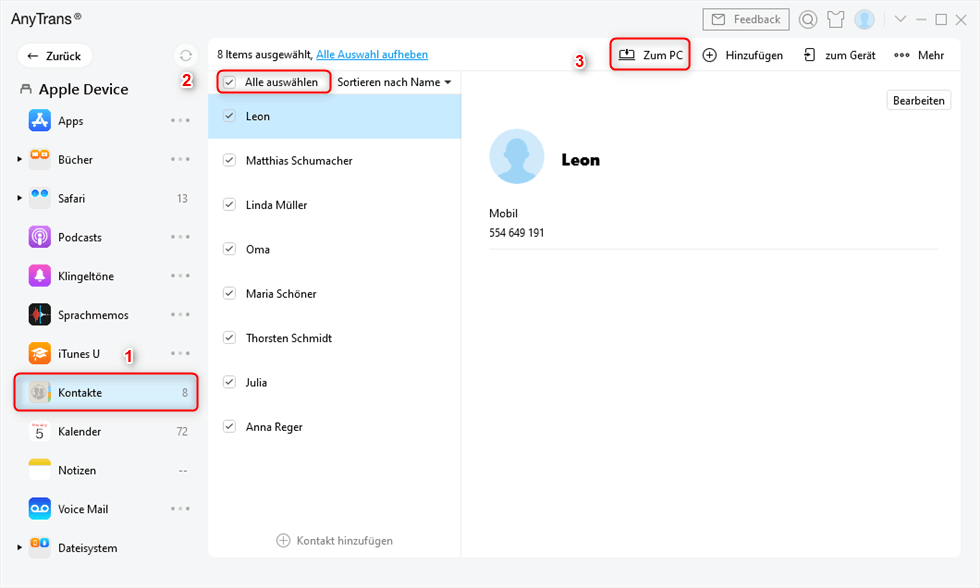This screenshot has height=588, width=980.
Task: Toggle the Alle auswählen checkbox
Action: 229,82
